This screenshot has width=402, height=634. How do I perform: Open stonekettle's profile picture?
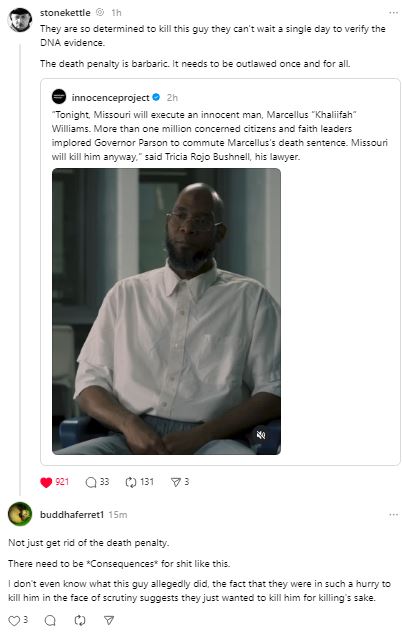(x=20, y=20)
